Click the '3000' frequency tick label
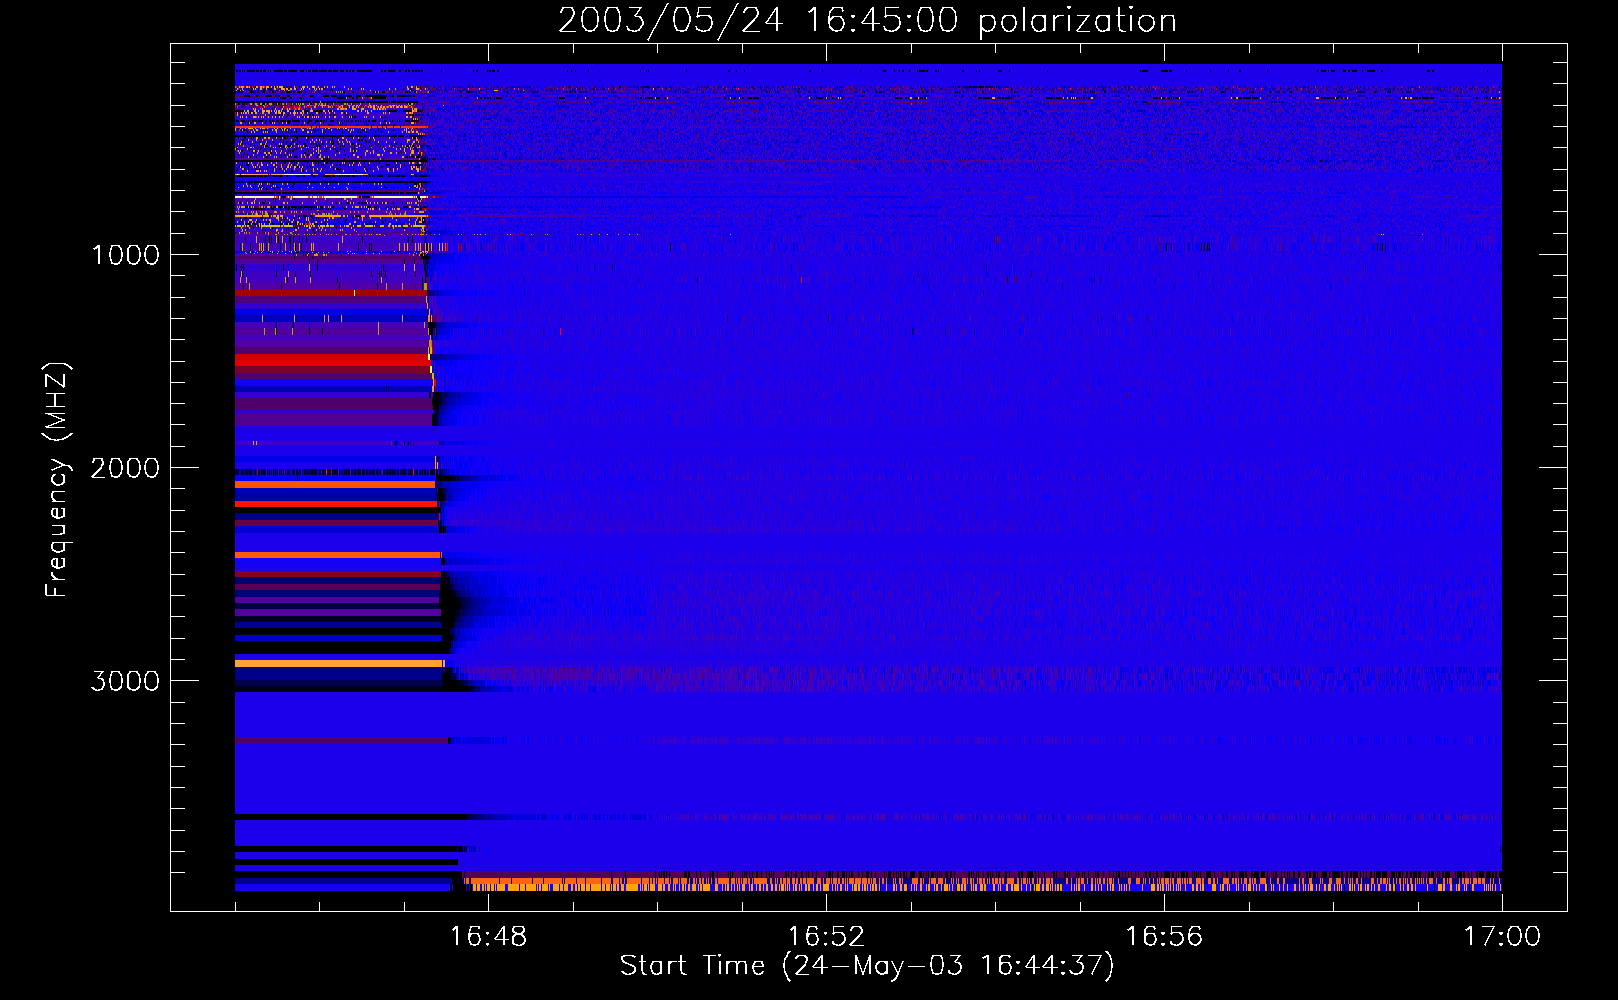Image resolution: width=1618 pixels, height=1000 pixels. point(125,681)
